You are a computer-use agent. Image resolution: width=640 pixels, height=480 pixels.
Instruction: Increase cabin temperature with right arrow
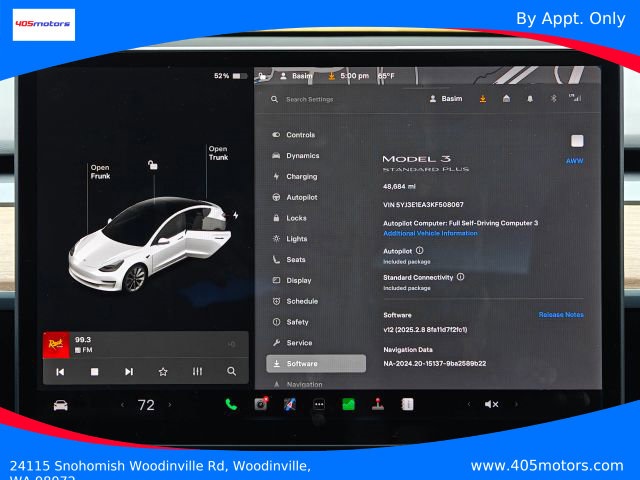[170, 405]
